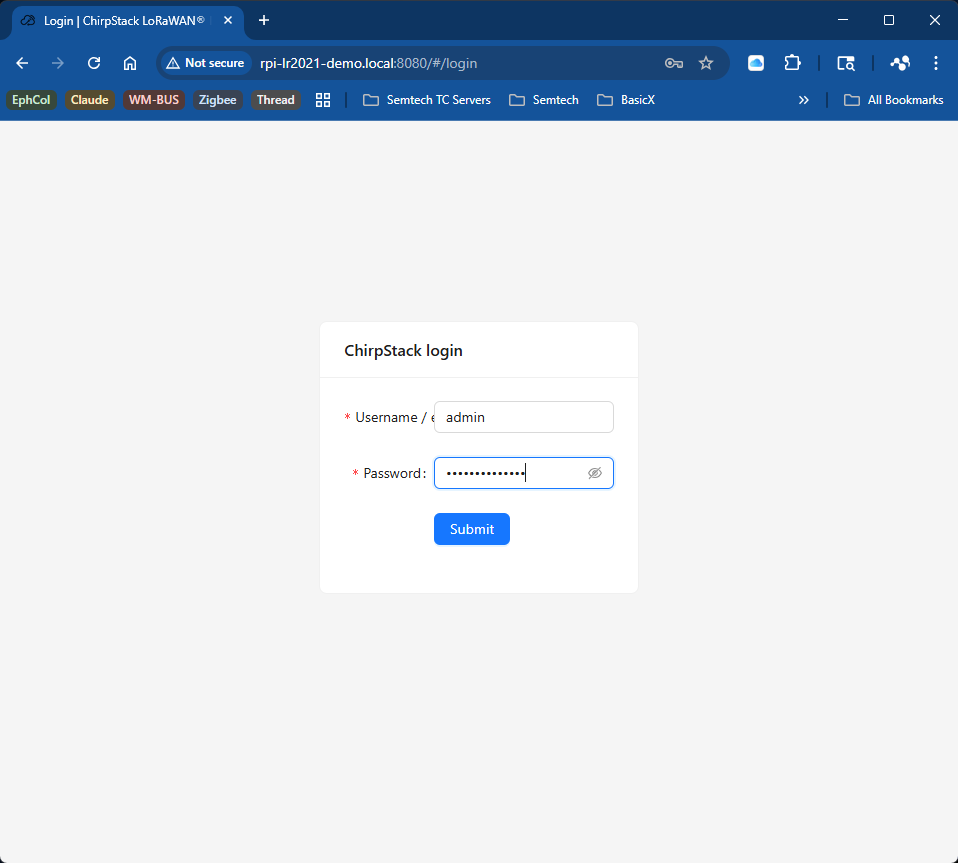Go forward with the forward arrow
The height and width of the screenshot is (863, 958).
coord(57,63)
